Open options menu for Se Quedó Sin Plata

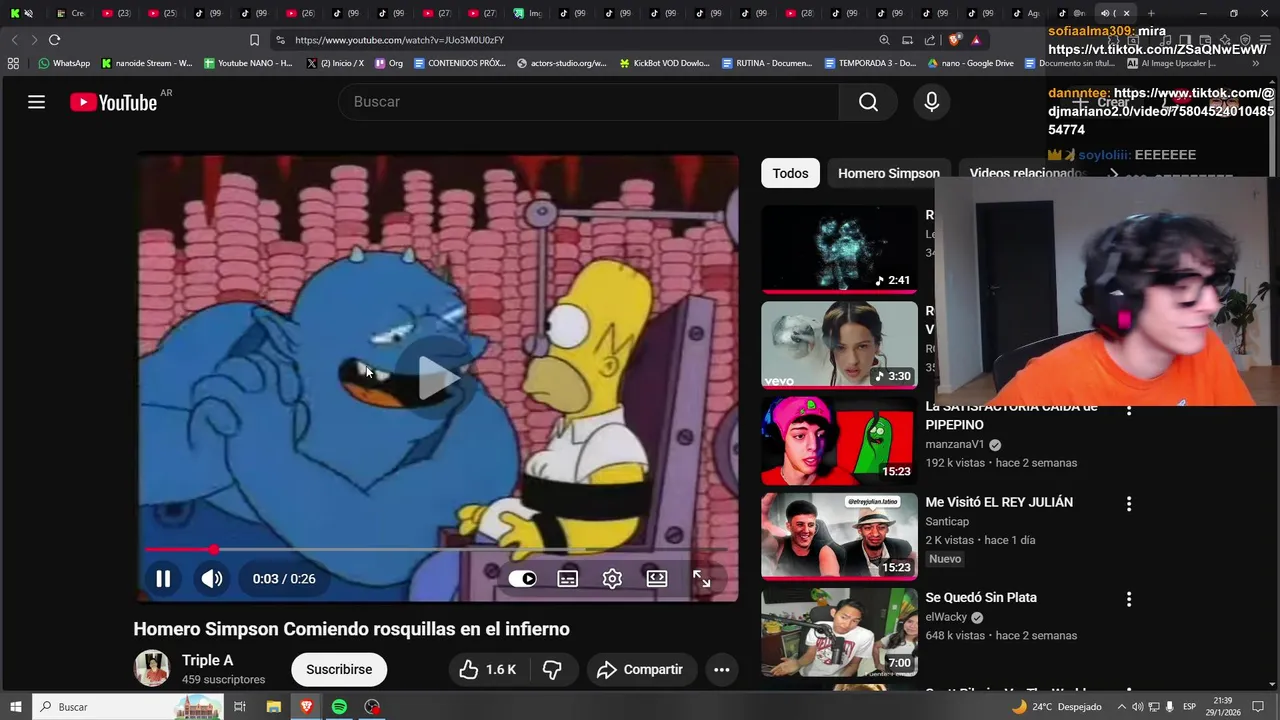(1129, 599)
